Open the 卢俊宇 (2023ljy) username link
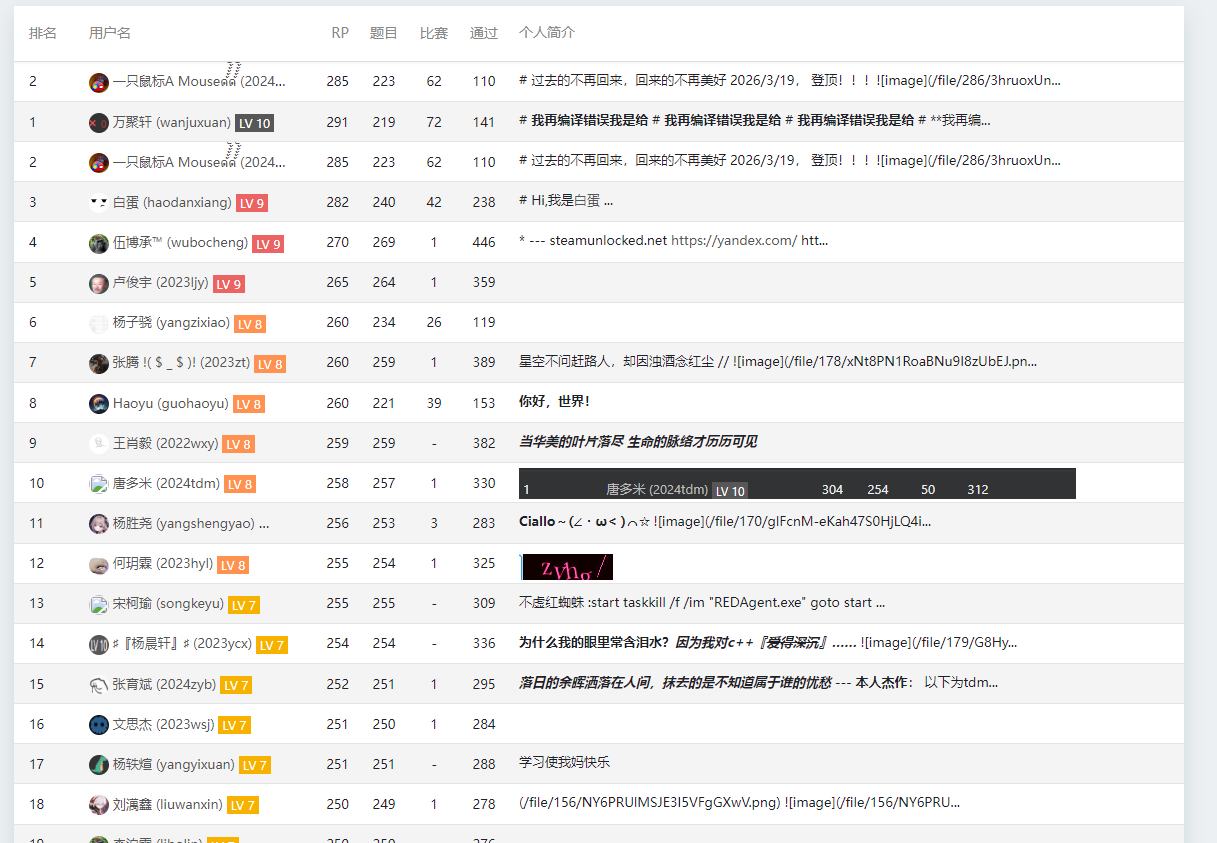Screen dimensions: 1217x843 (x=160, y=282)
